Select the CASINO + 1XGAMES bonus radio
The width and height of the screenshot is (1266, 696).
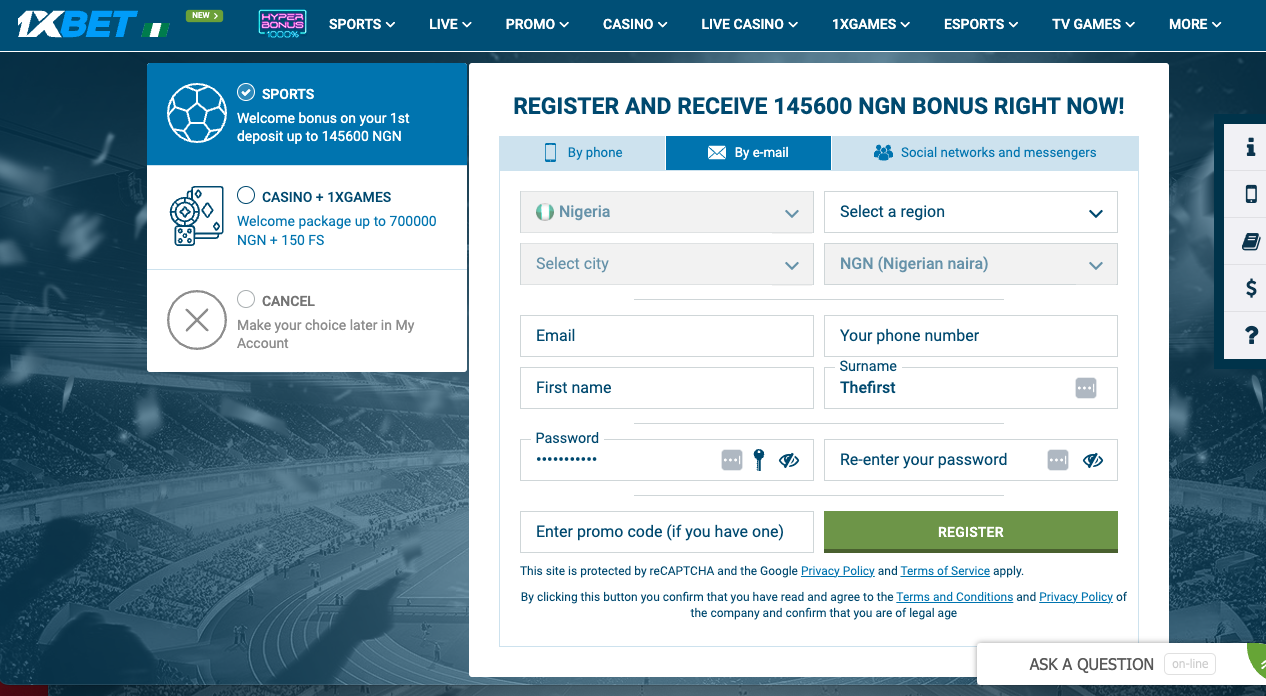(x=246, y=196)
